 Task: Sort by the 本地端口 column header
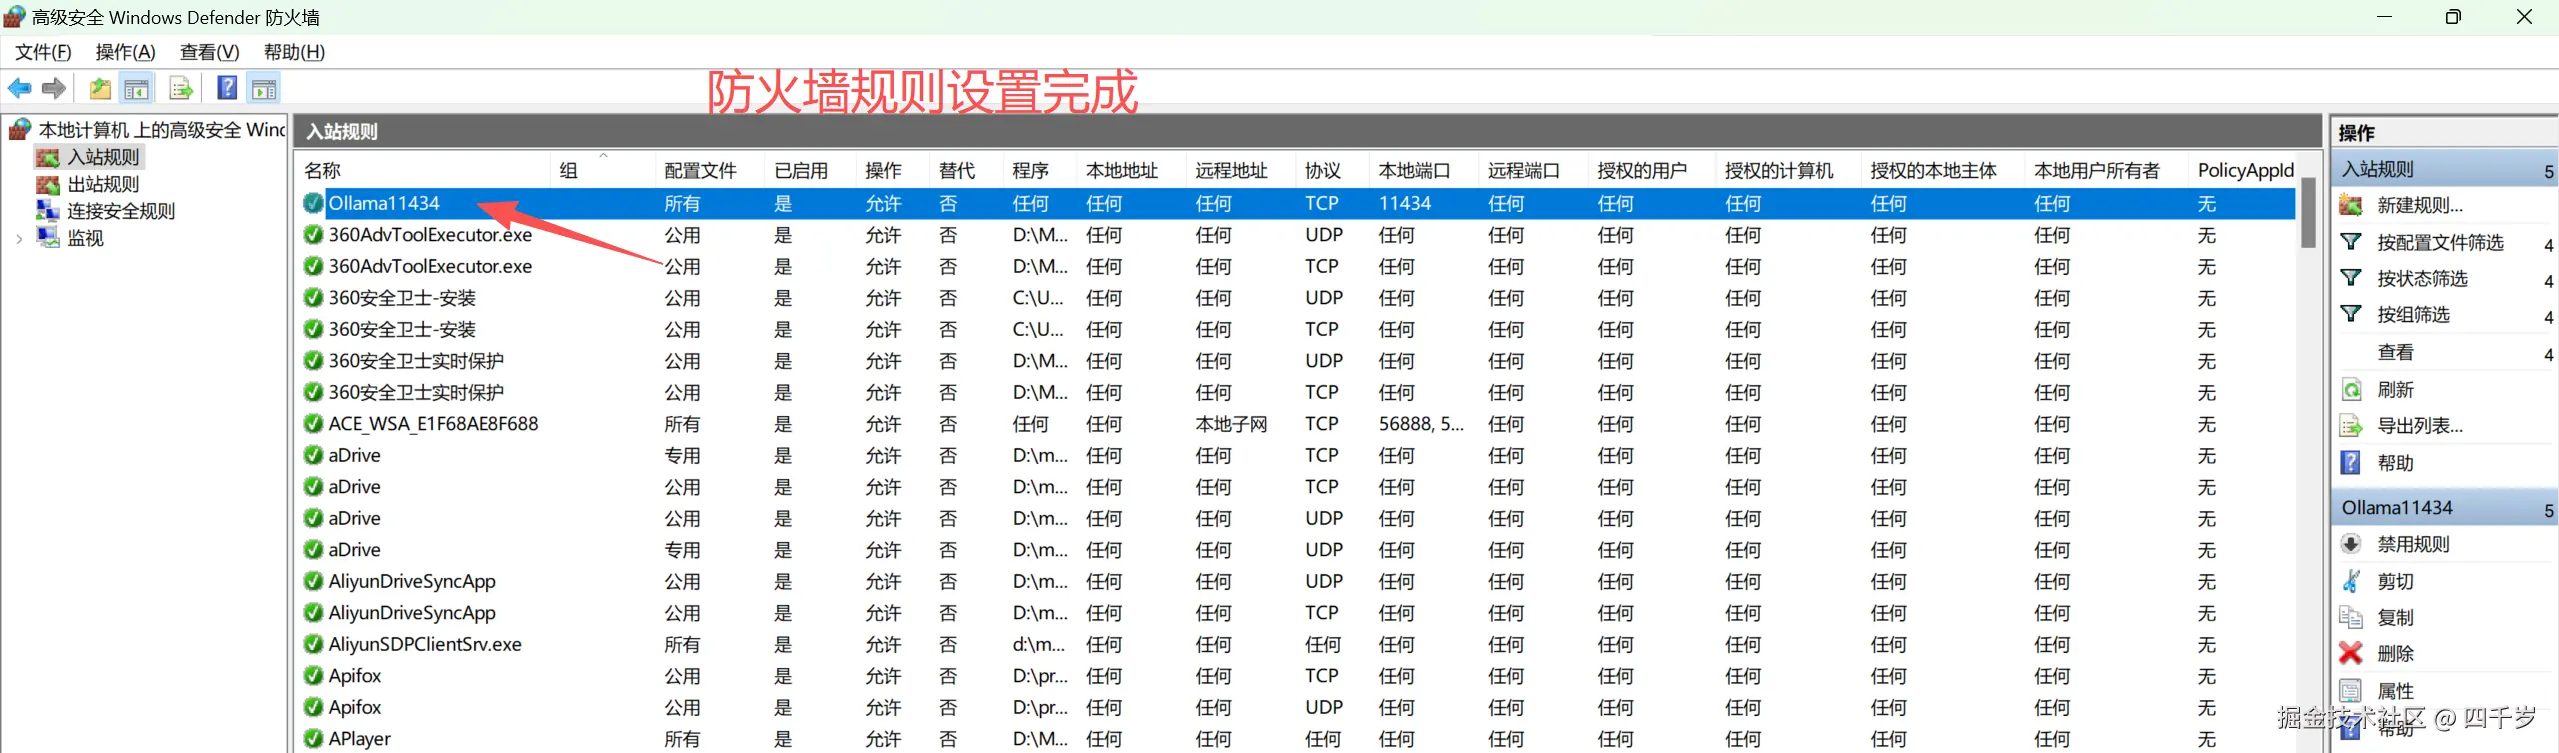click(1424, 170)
